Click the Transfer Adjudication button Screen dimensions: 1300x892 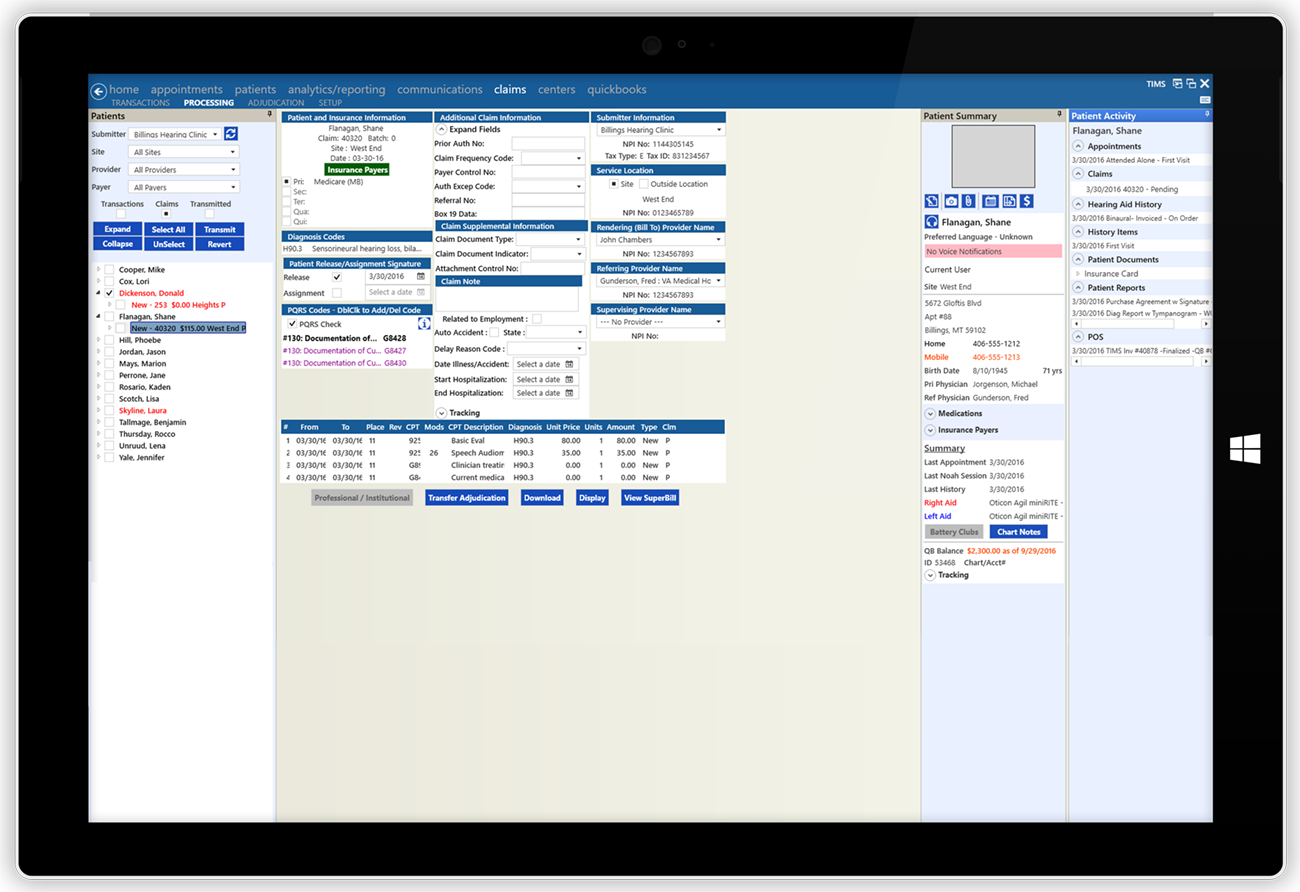click(467, 497)
